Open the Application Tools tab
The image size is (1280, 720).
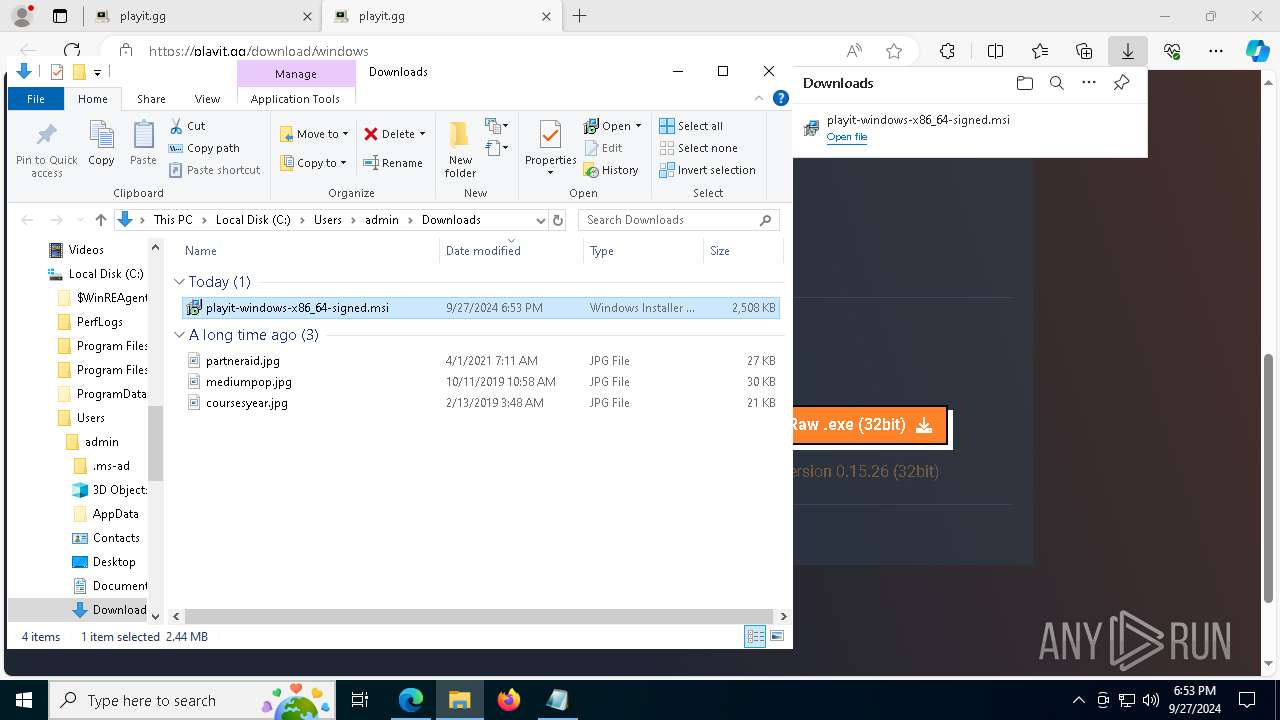(x=295, y=99)
